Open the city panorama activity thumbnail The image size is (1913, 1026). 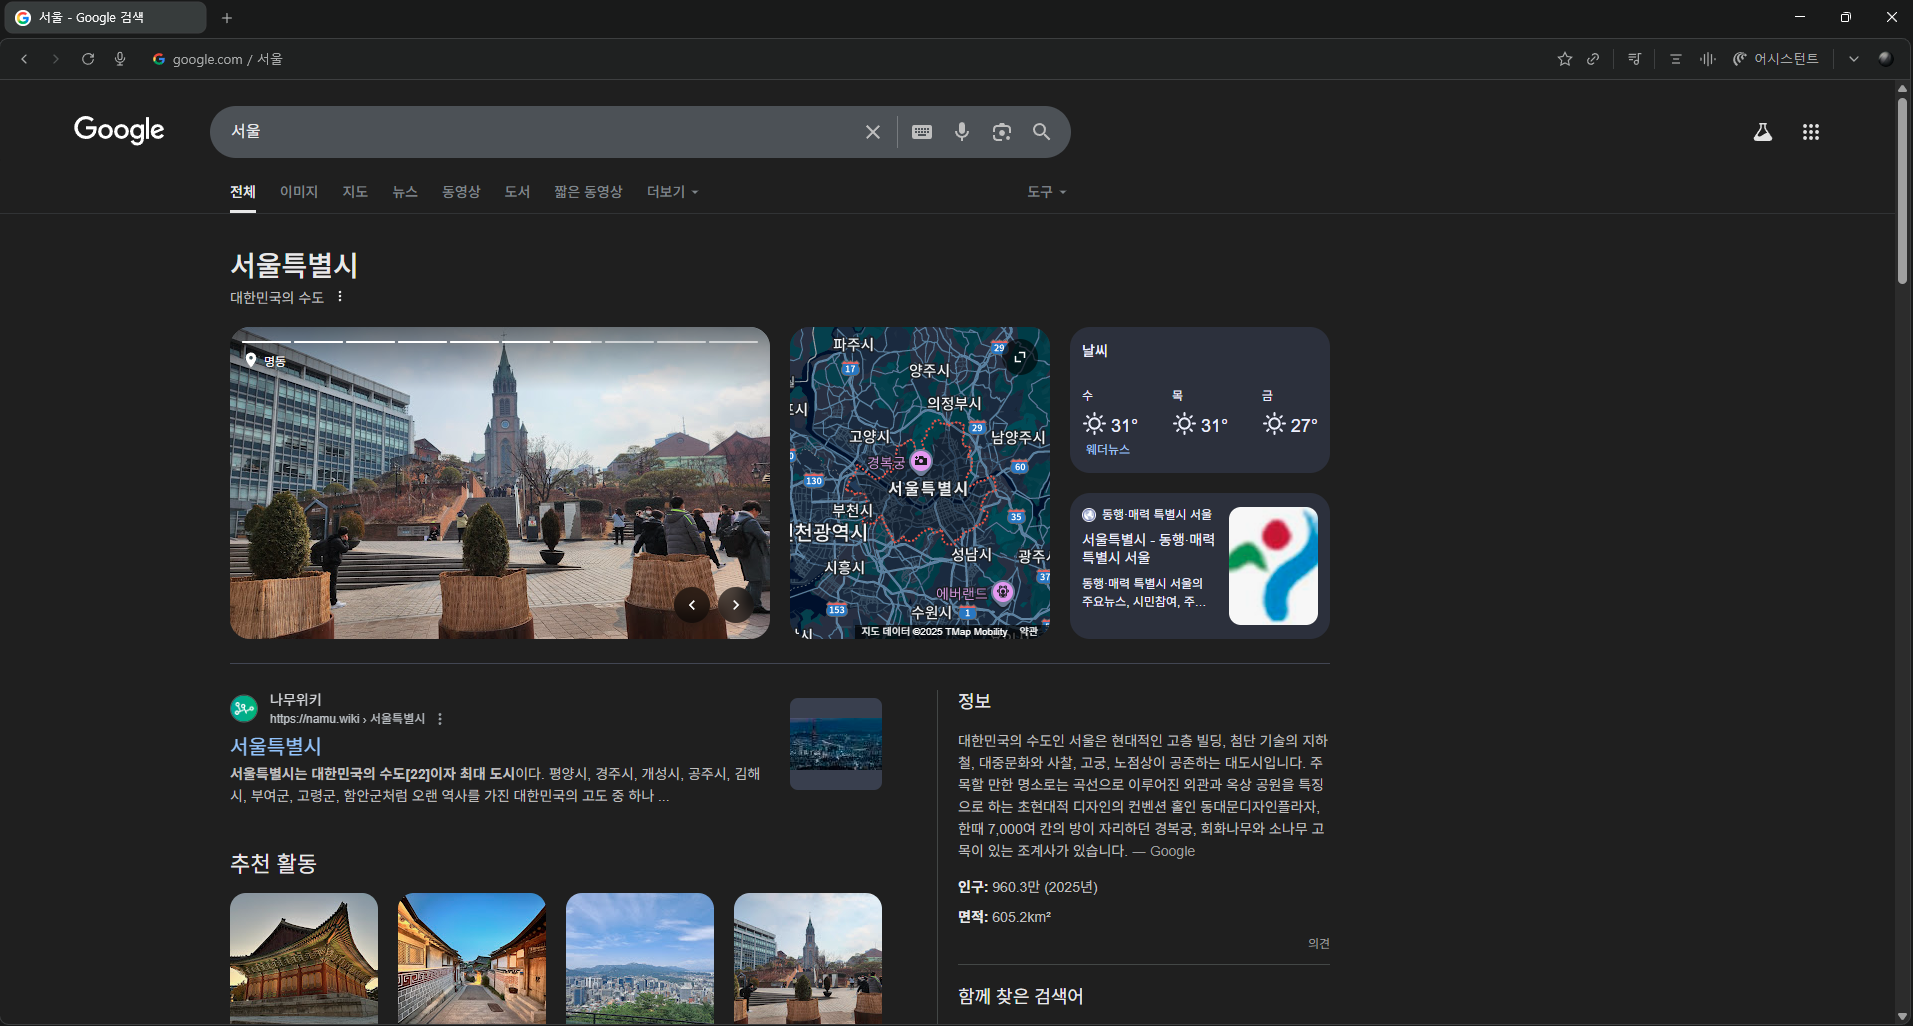[640, 958]
